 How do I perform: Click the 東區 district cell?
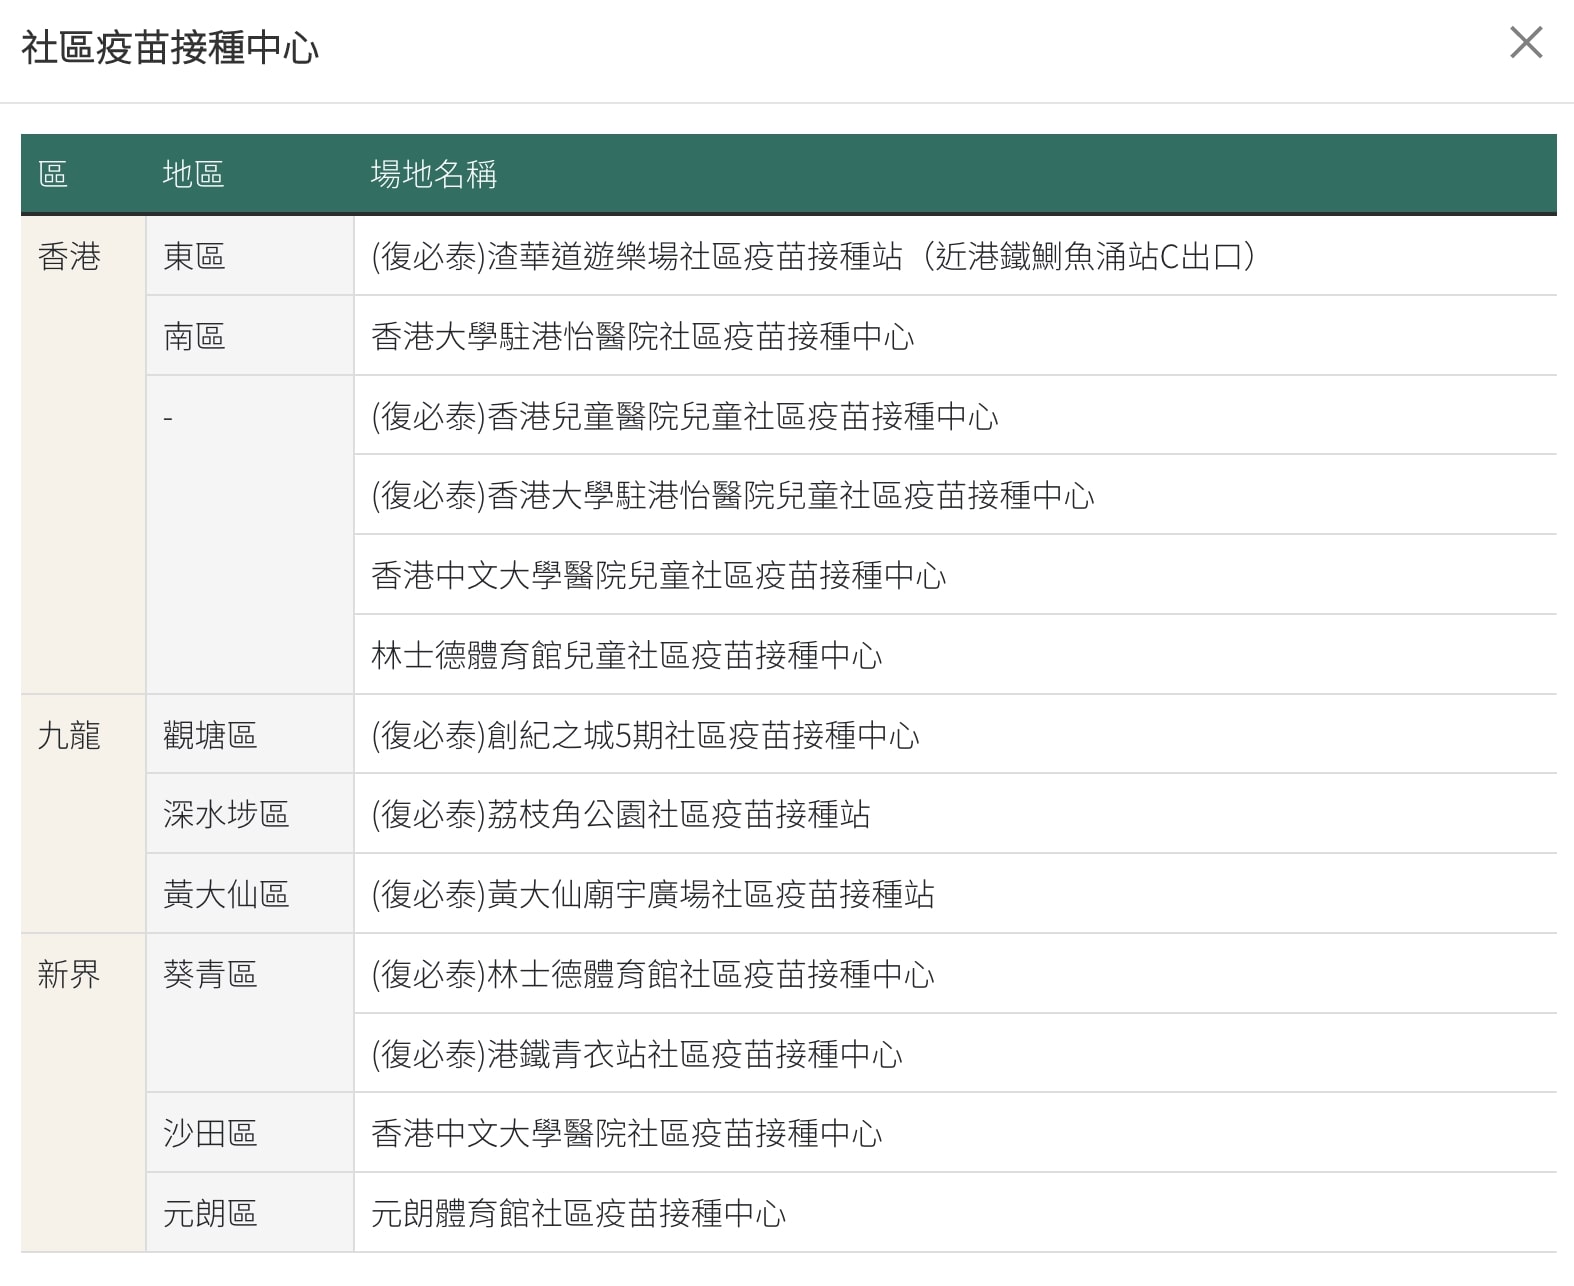pos(250,256)
